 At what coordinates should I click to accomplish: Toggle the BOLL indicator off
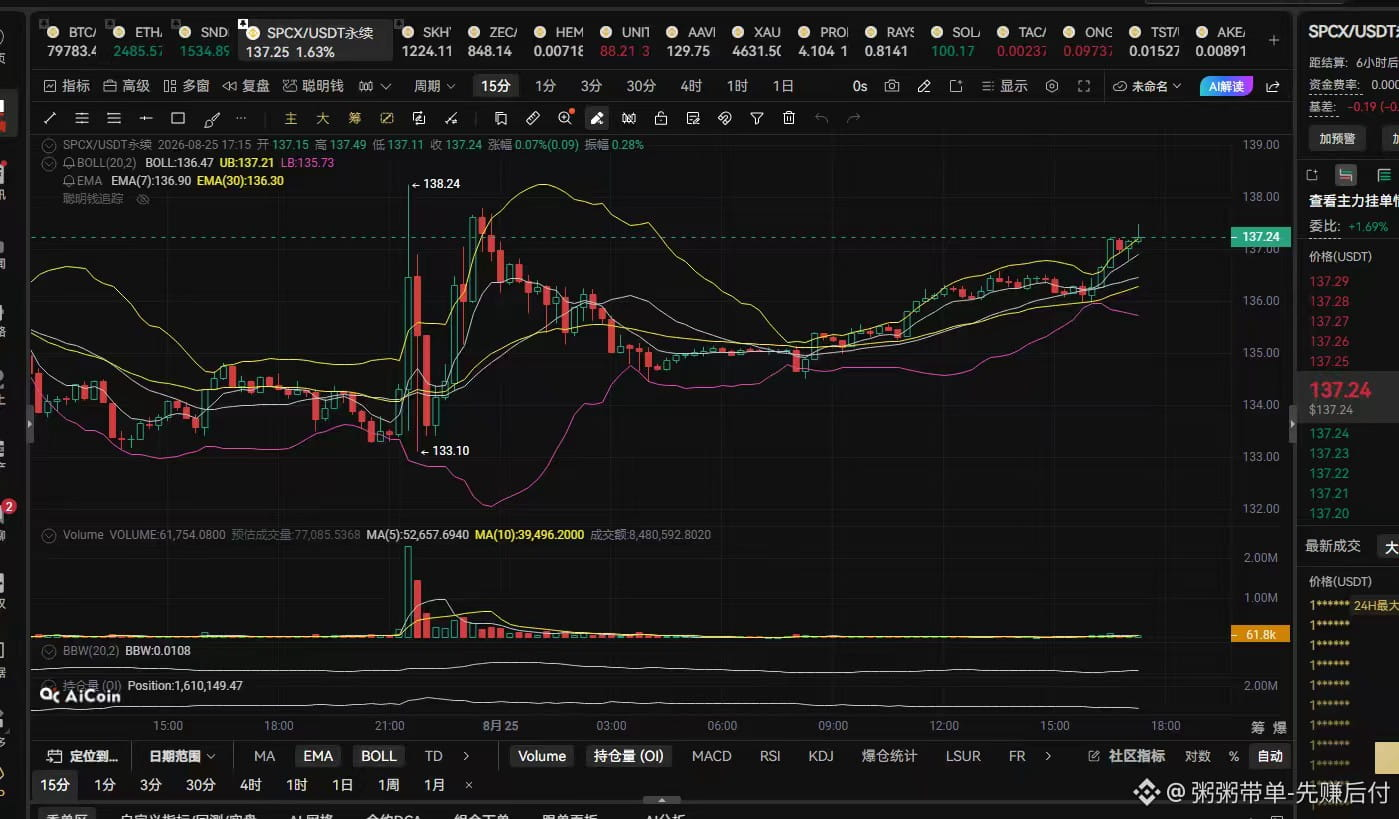coord(379,756)
